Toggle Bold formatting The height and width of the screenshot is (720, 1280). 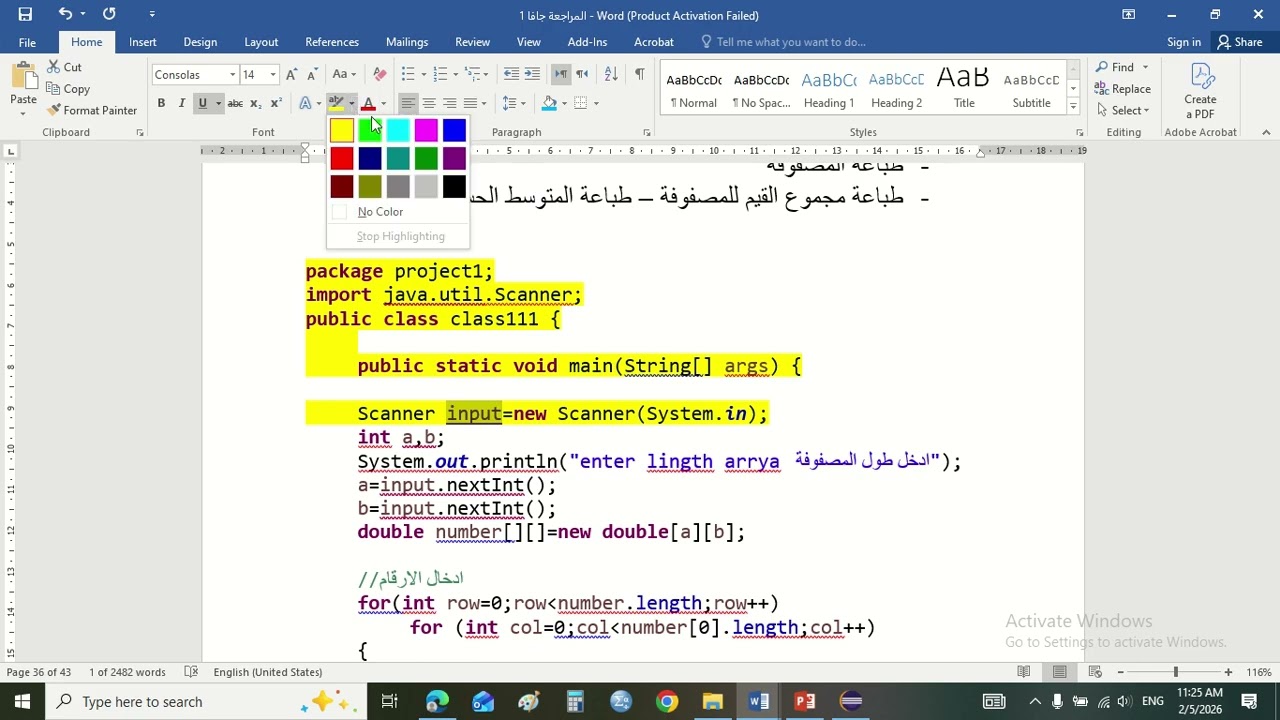click(x=161, y=103)
